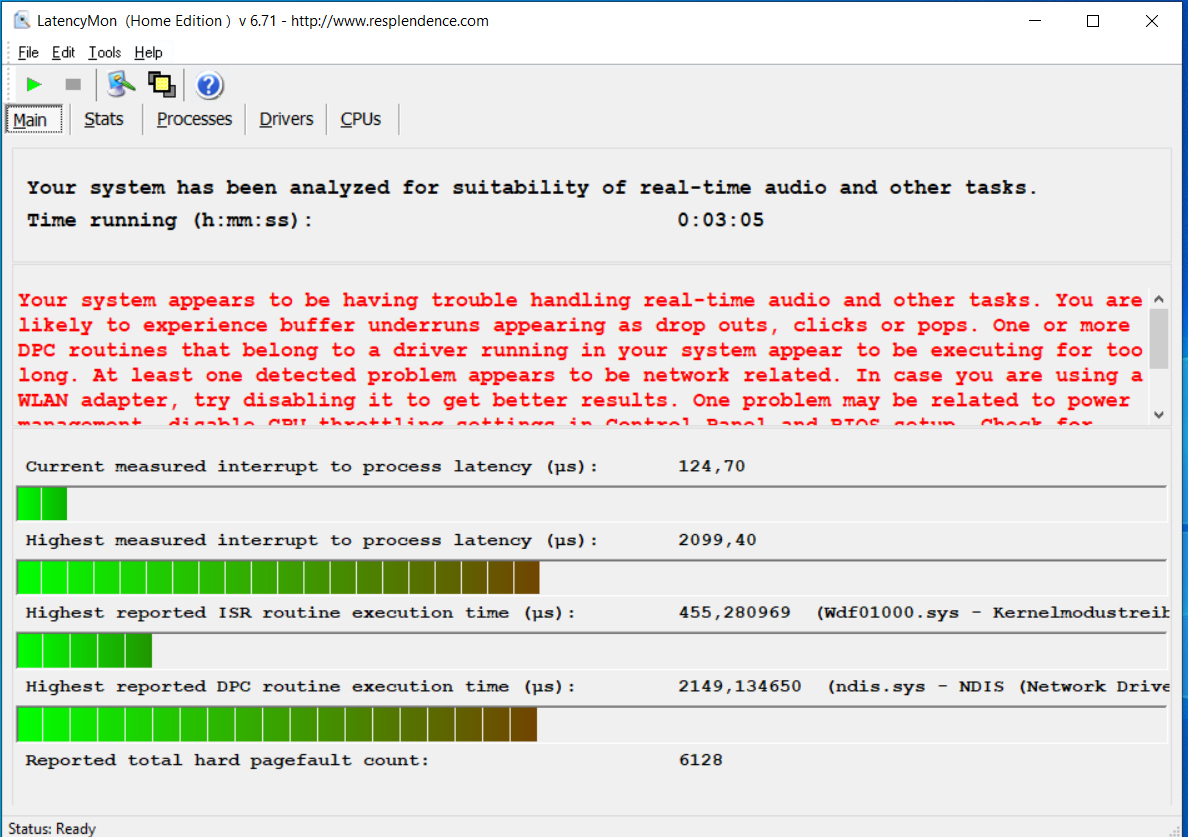Click the warning text scrollbar thumb

coord(1159,339)
